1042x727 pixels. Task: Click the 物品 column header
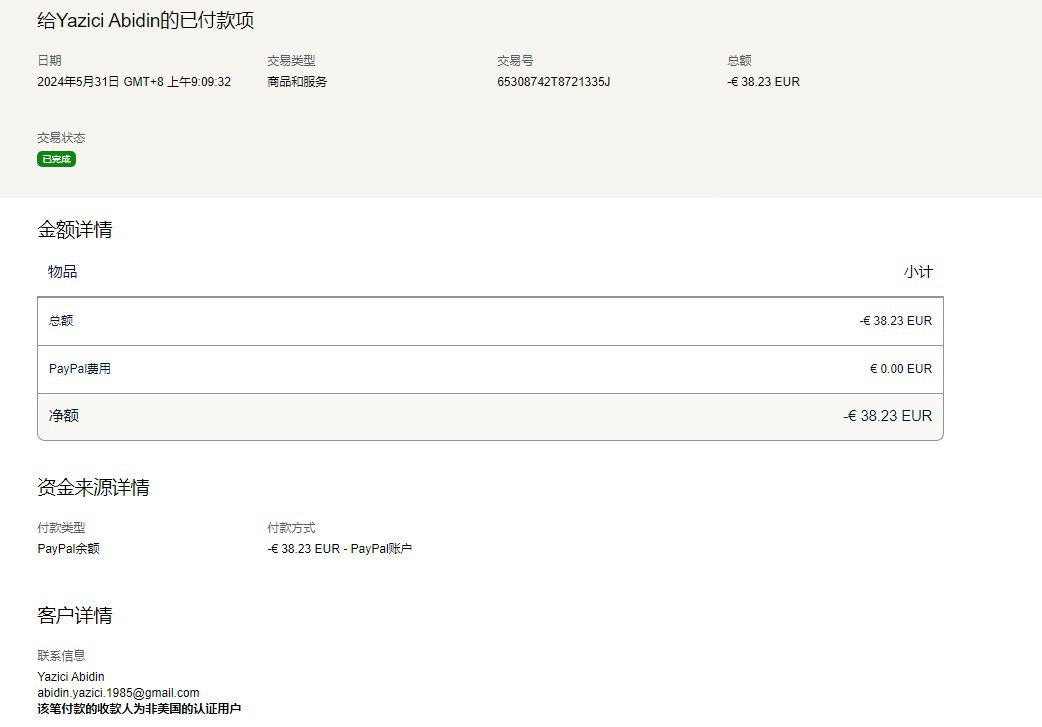coord(62,272)
